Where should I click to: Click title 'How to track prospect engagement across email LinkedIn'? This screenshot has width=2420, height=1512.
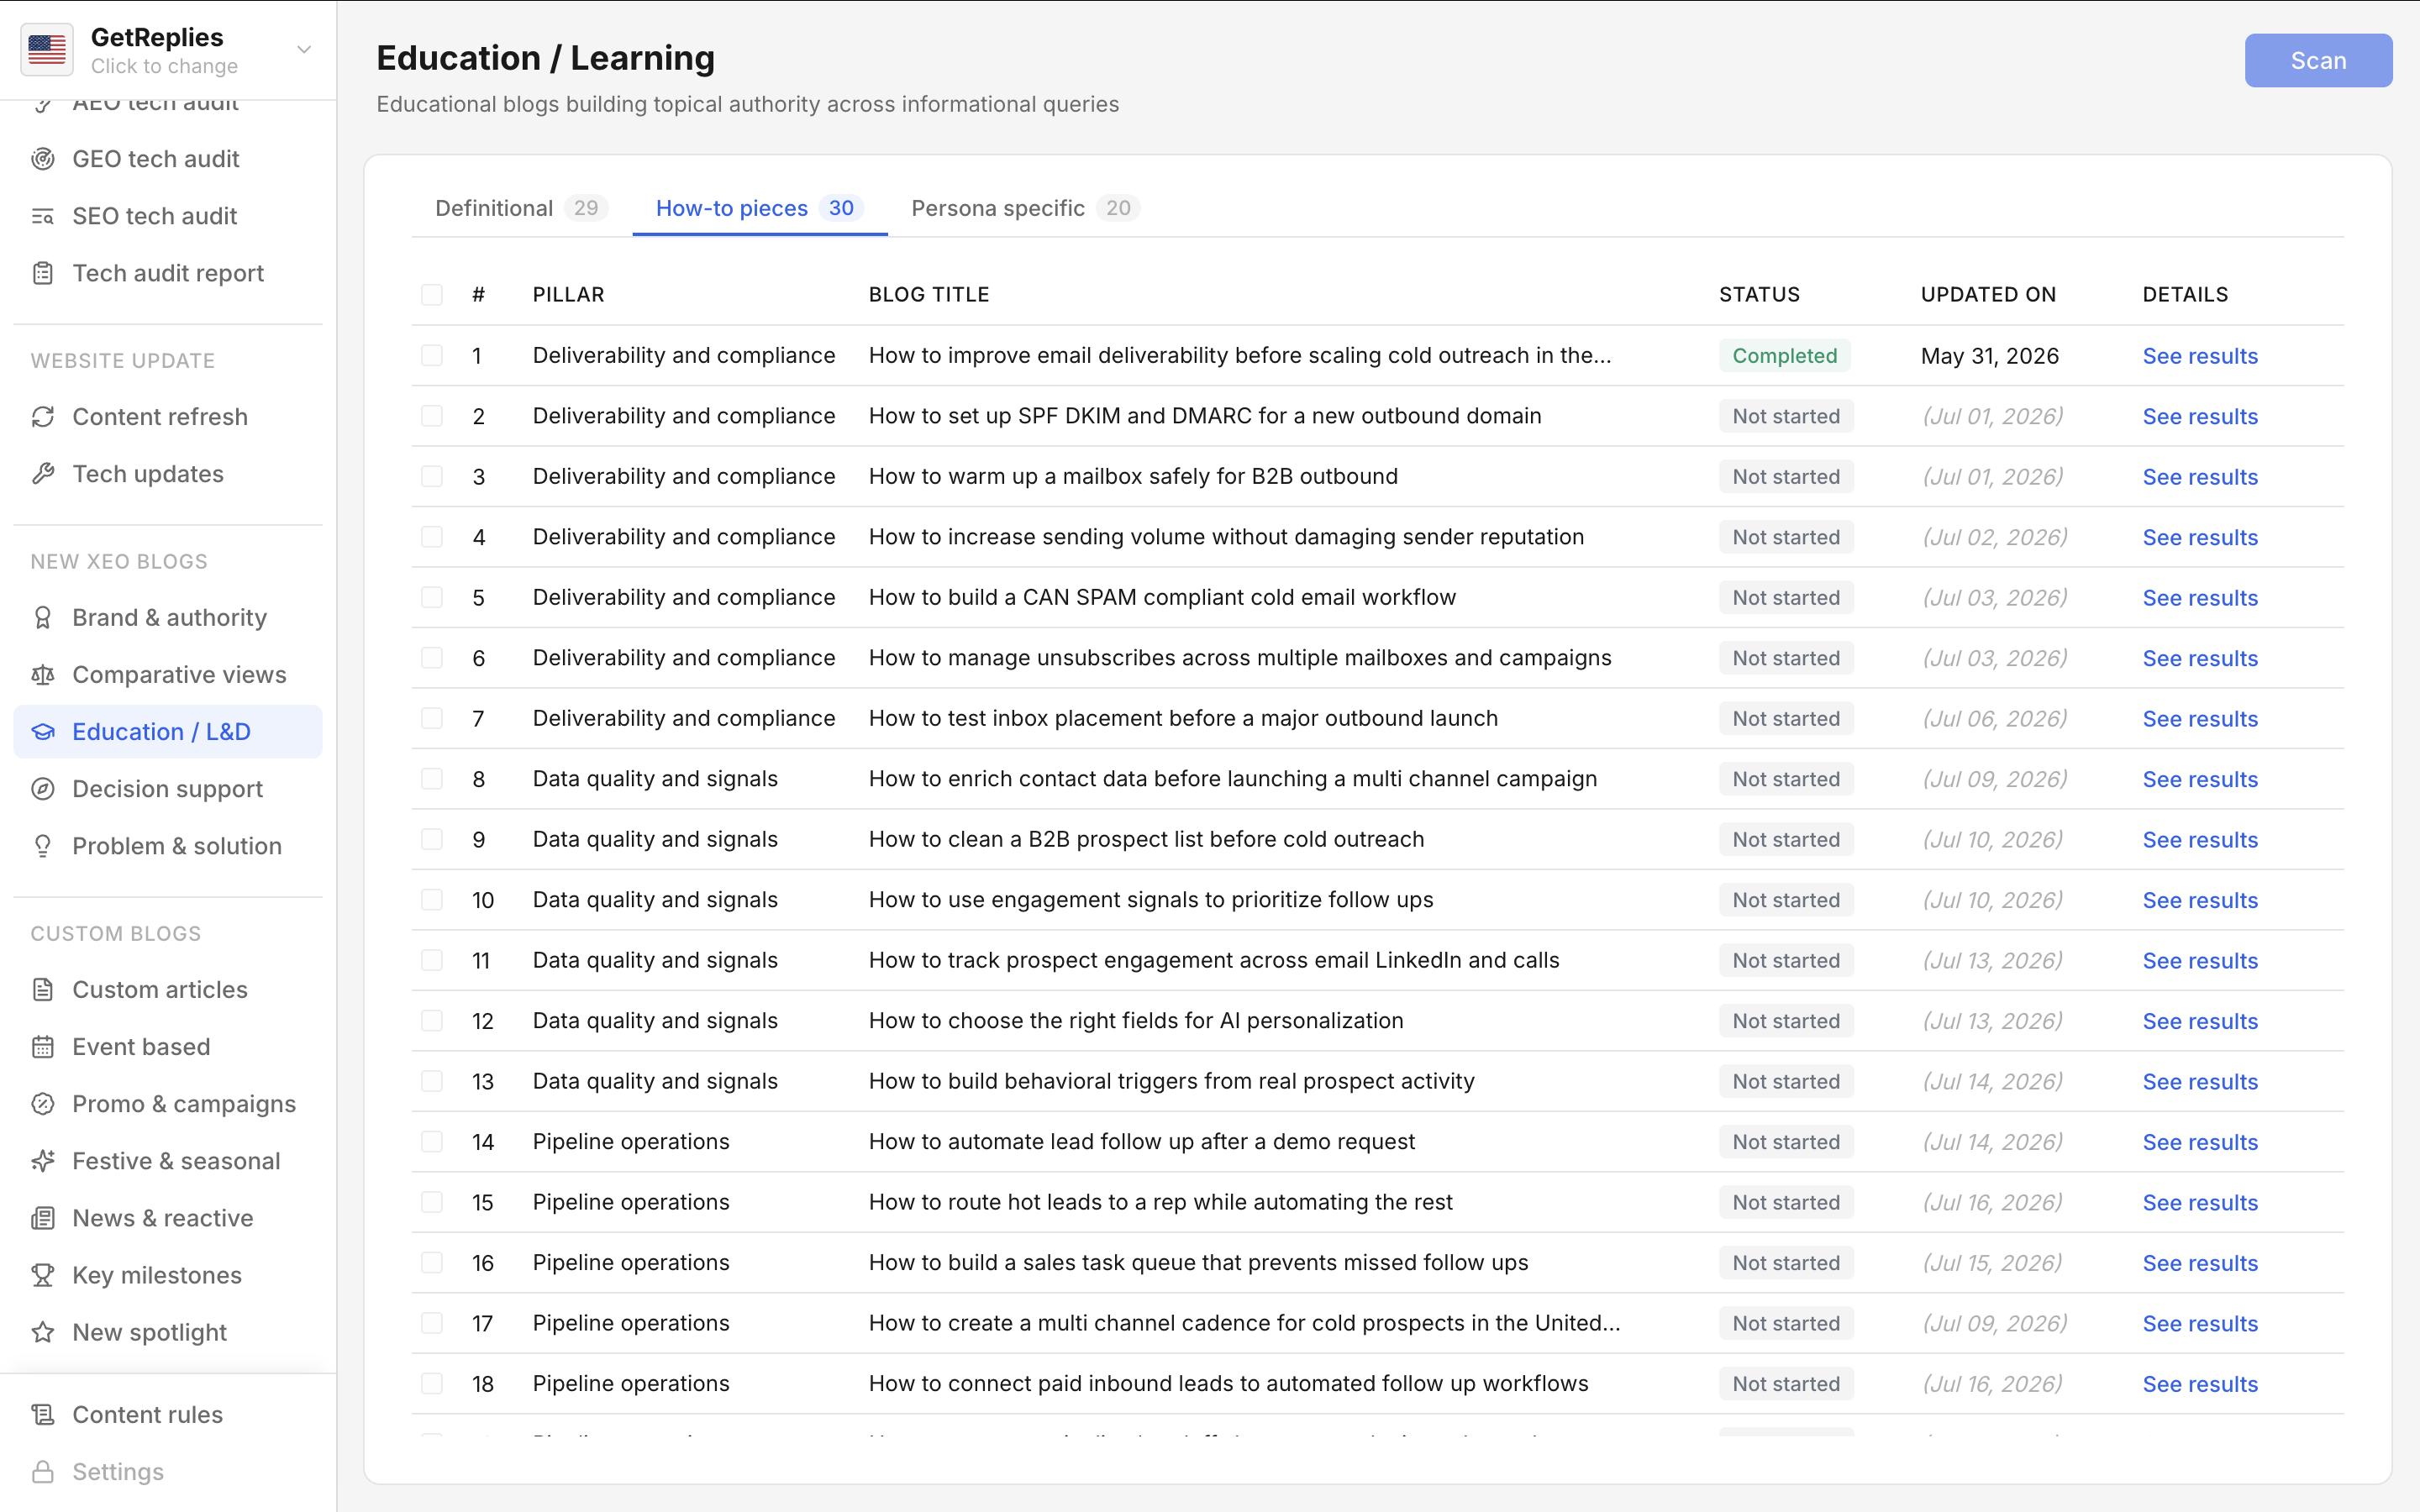click(x=1214, y=961)
